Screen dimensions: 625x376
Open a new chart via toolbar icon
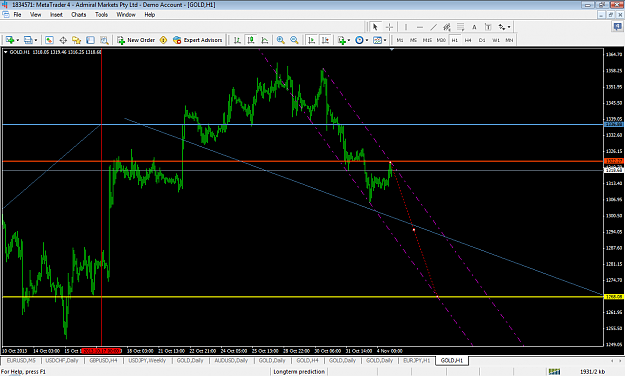coord(10,40)
